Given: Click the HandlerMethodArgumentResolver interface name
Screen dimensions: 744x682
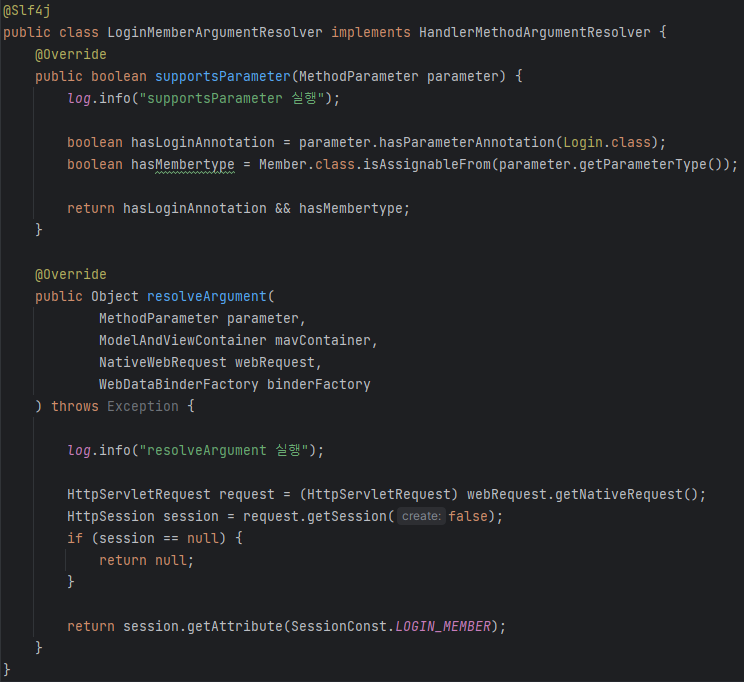Looking at the screenshot, I should (535, 32).
